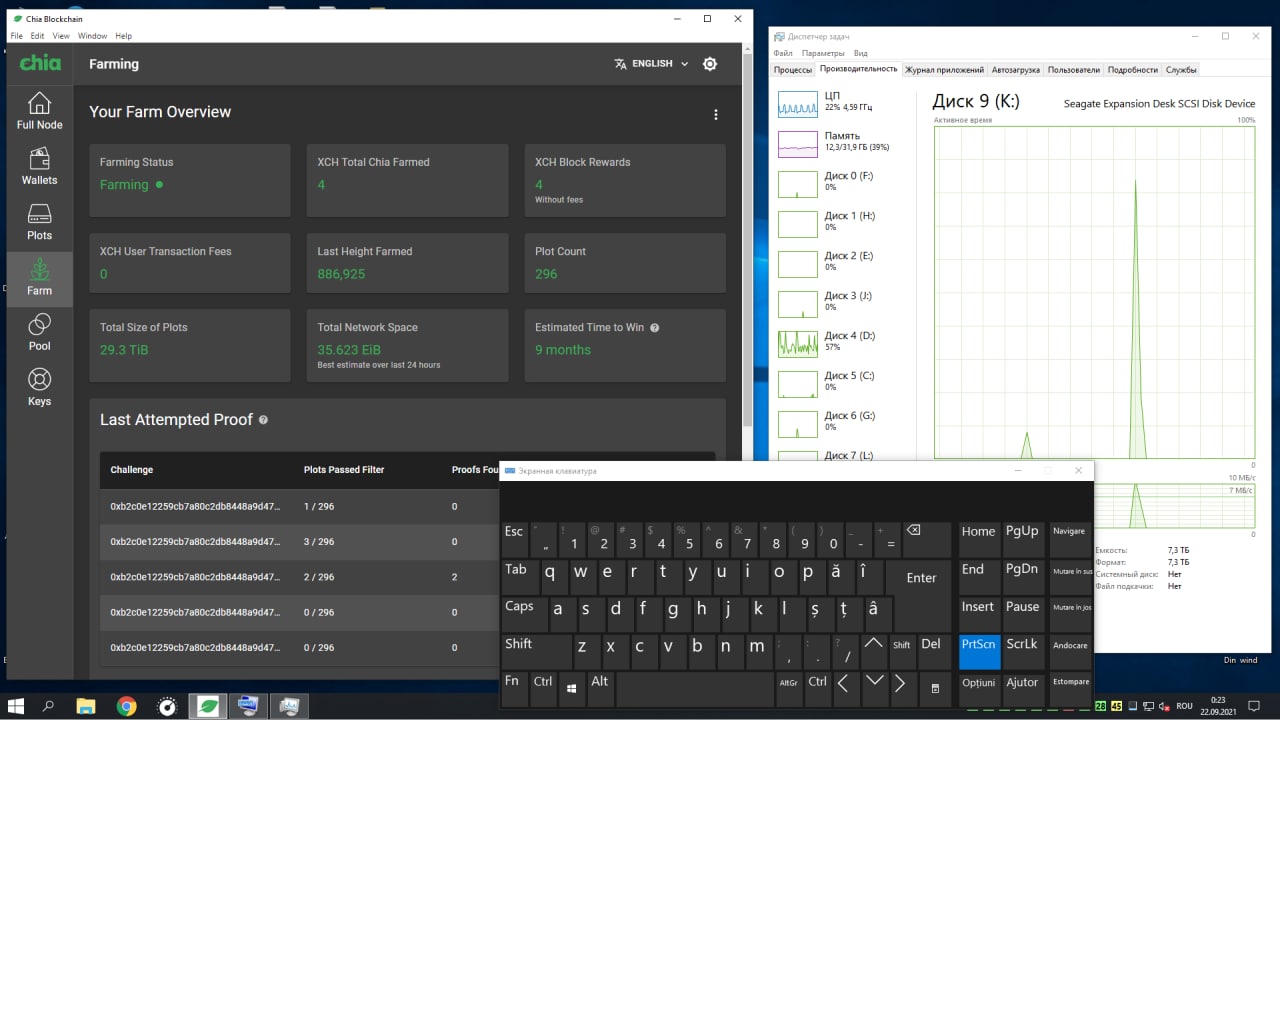This screenshot has height=1014, width=1280.
Task: Open Файл menu in Task Manager
Action: (x=783, y=53)
